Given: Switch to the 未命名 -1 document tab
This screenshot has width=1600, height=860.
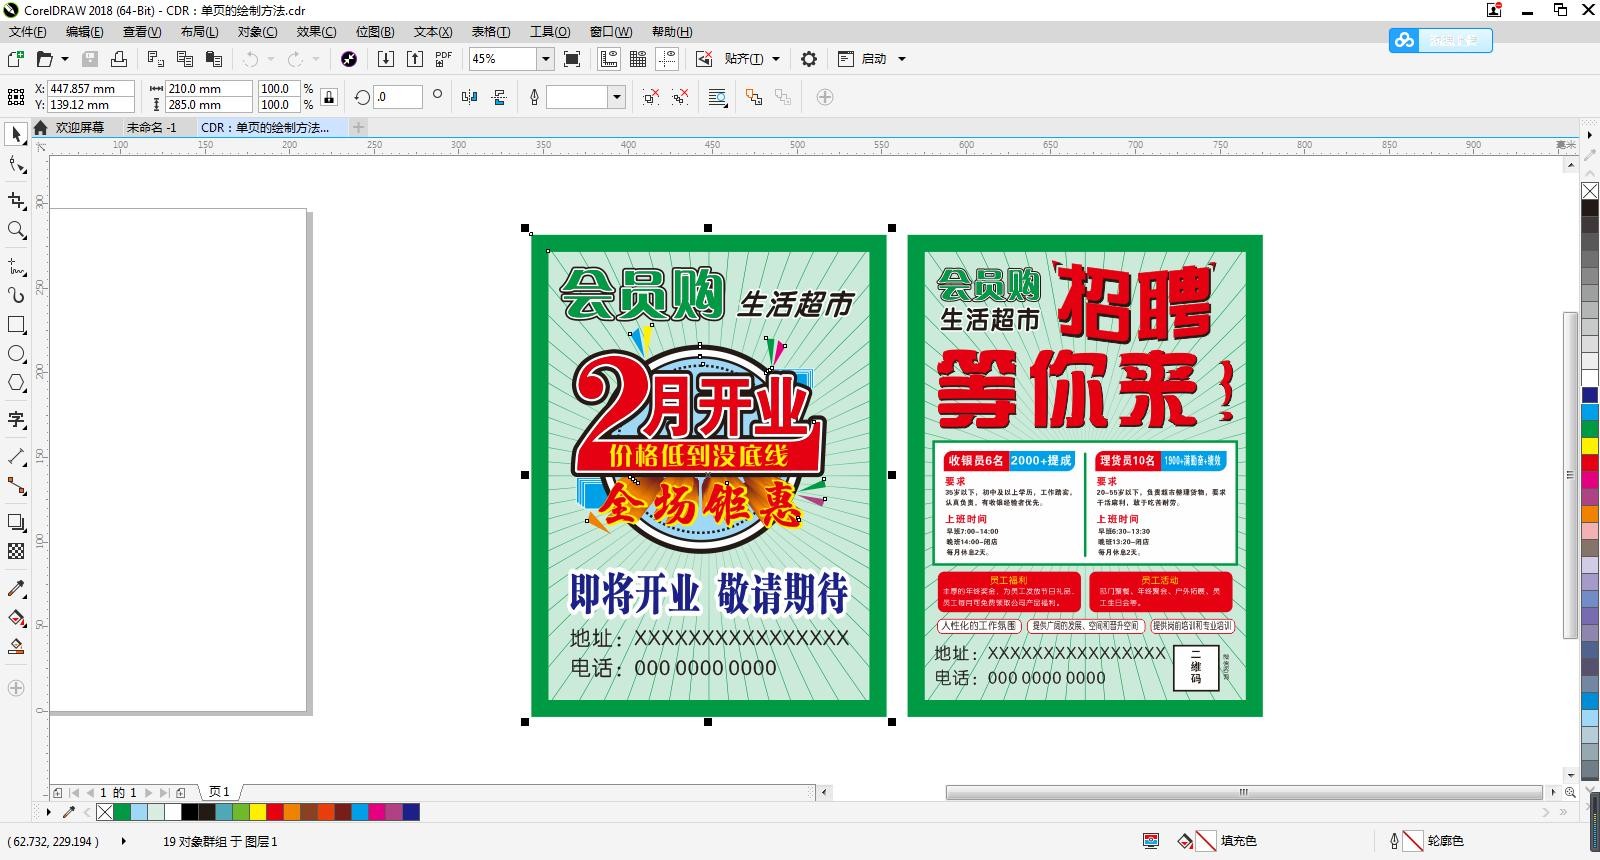Looking at the screenshot, I should click(x=151, y=128).
